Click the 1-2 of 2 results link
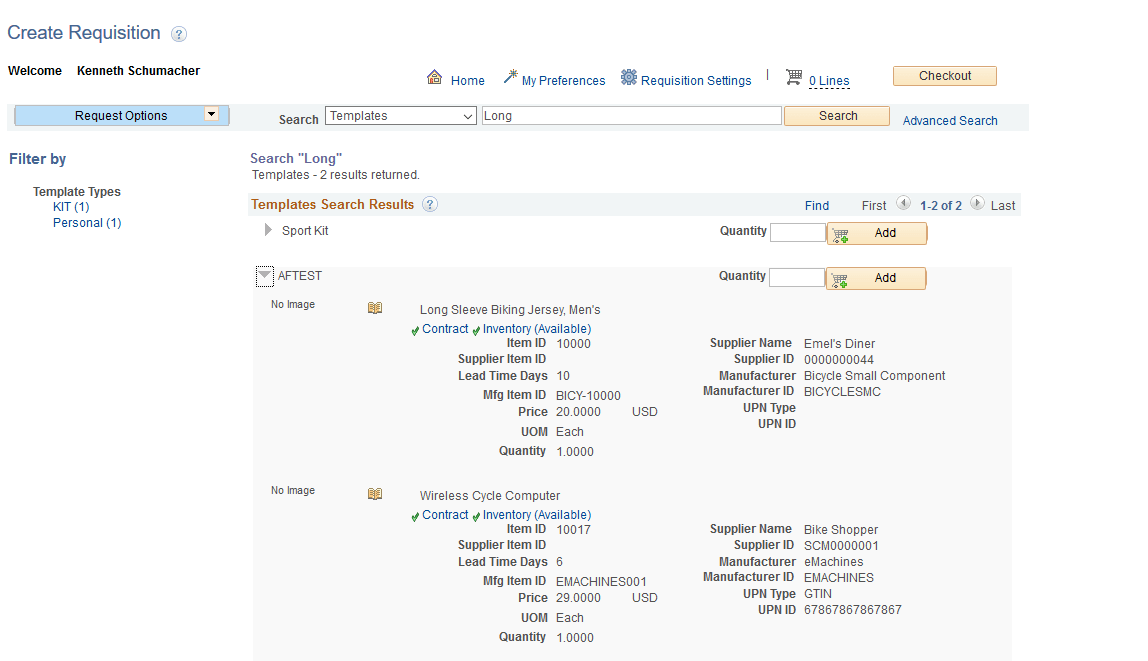This screenshot has width=1148, height=661. pyautogui.click(x=941, y=206)
